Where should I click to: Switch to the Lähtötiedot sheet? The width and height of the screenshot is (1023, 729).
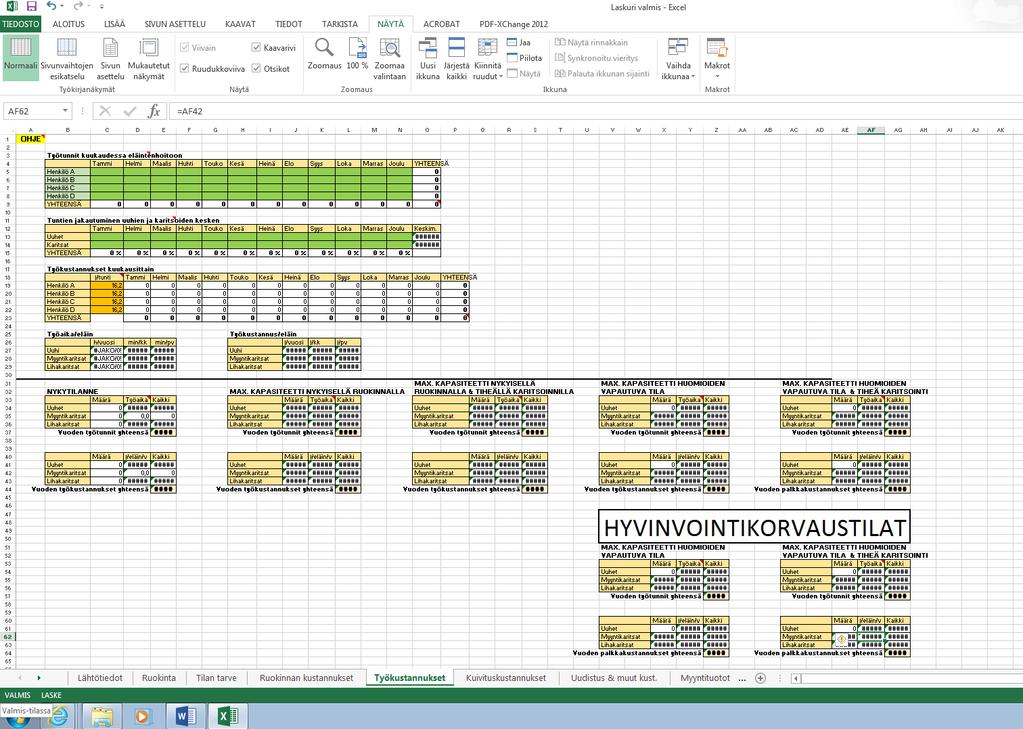click(100, 678)
